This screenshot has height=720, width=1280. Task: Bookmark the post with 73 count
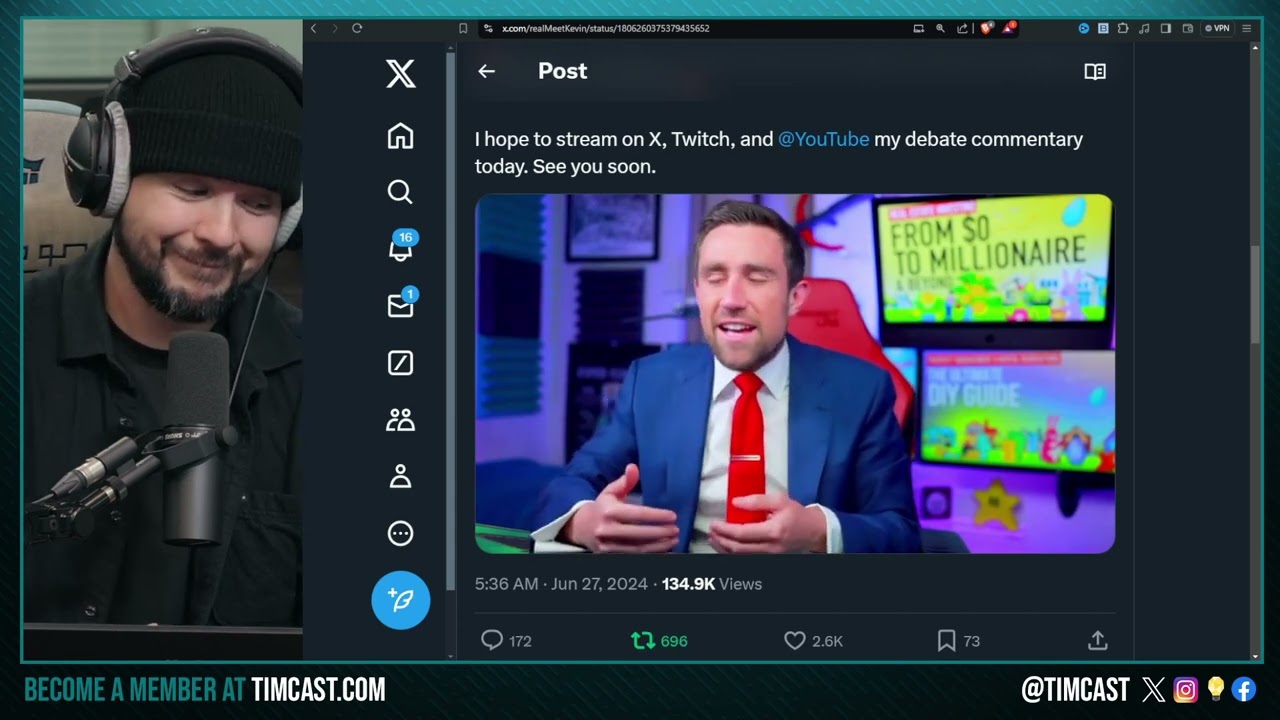[946, 640]
